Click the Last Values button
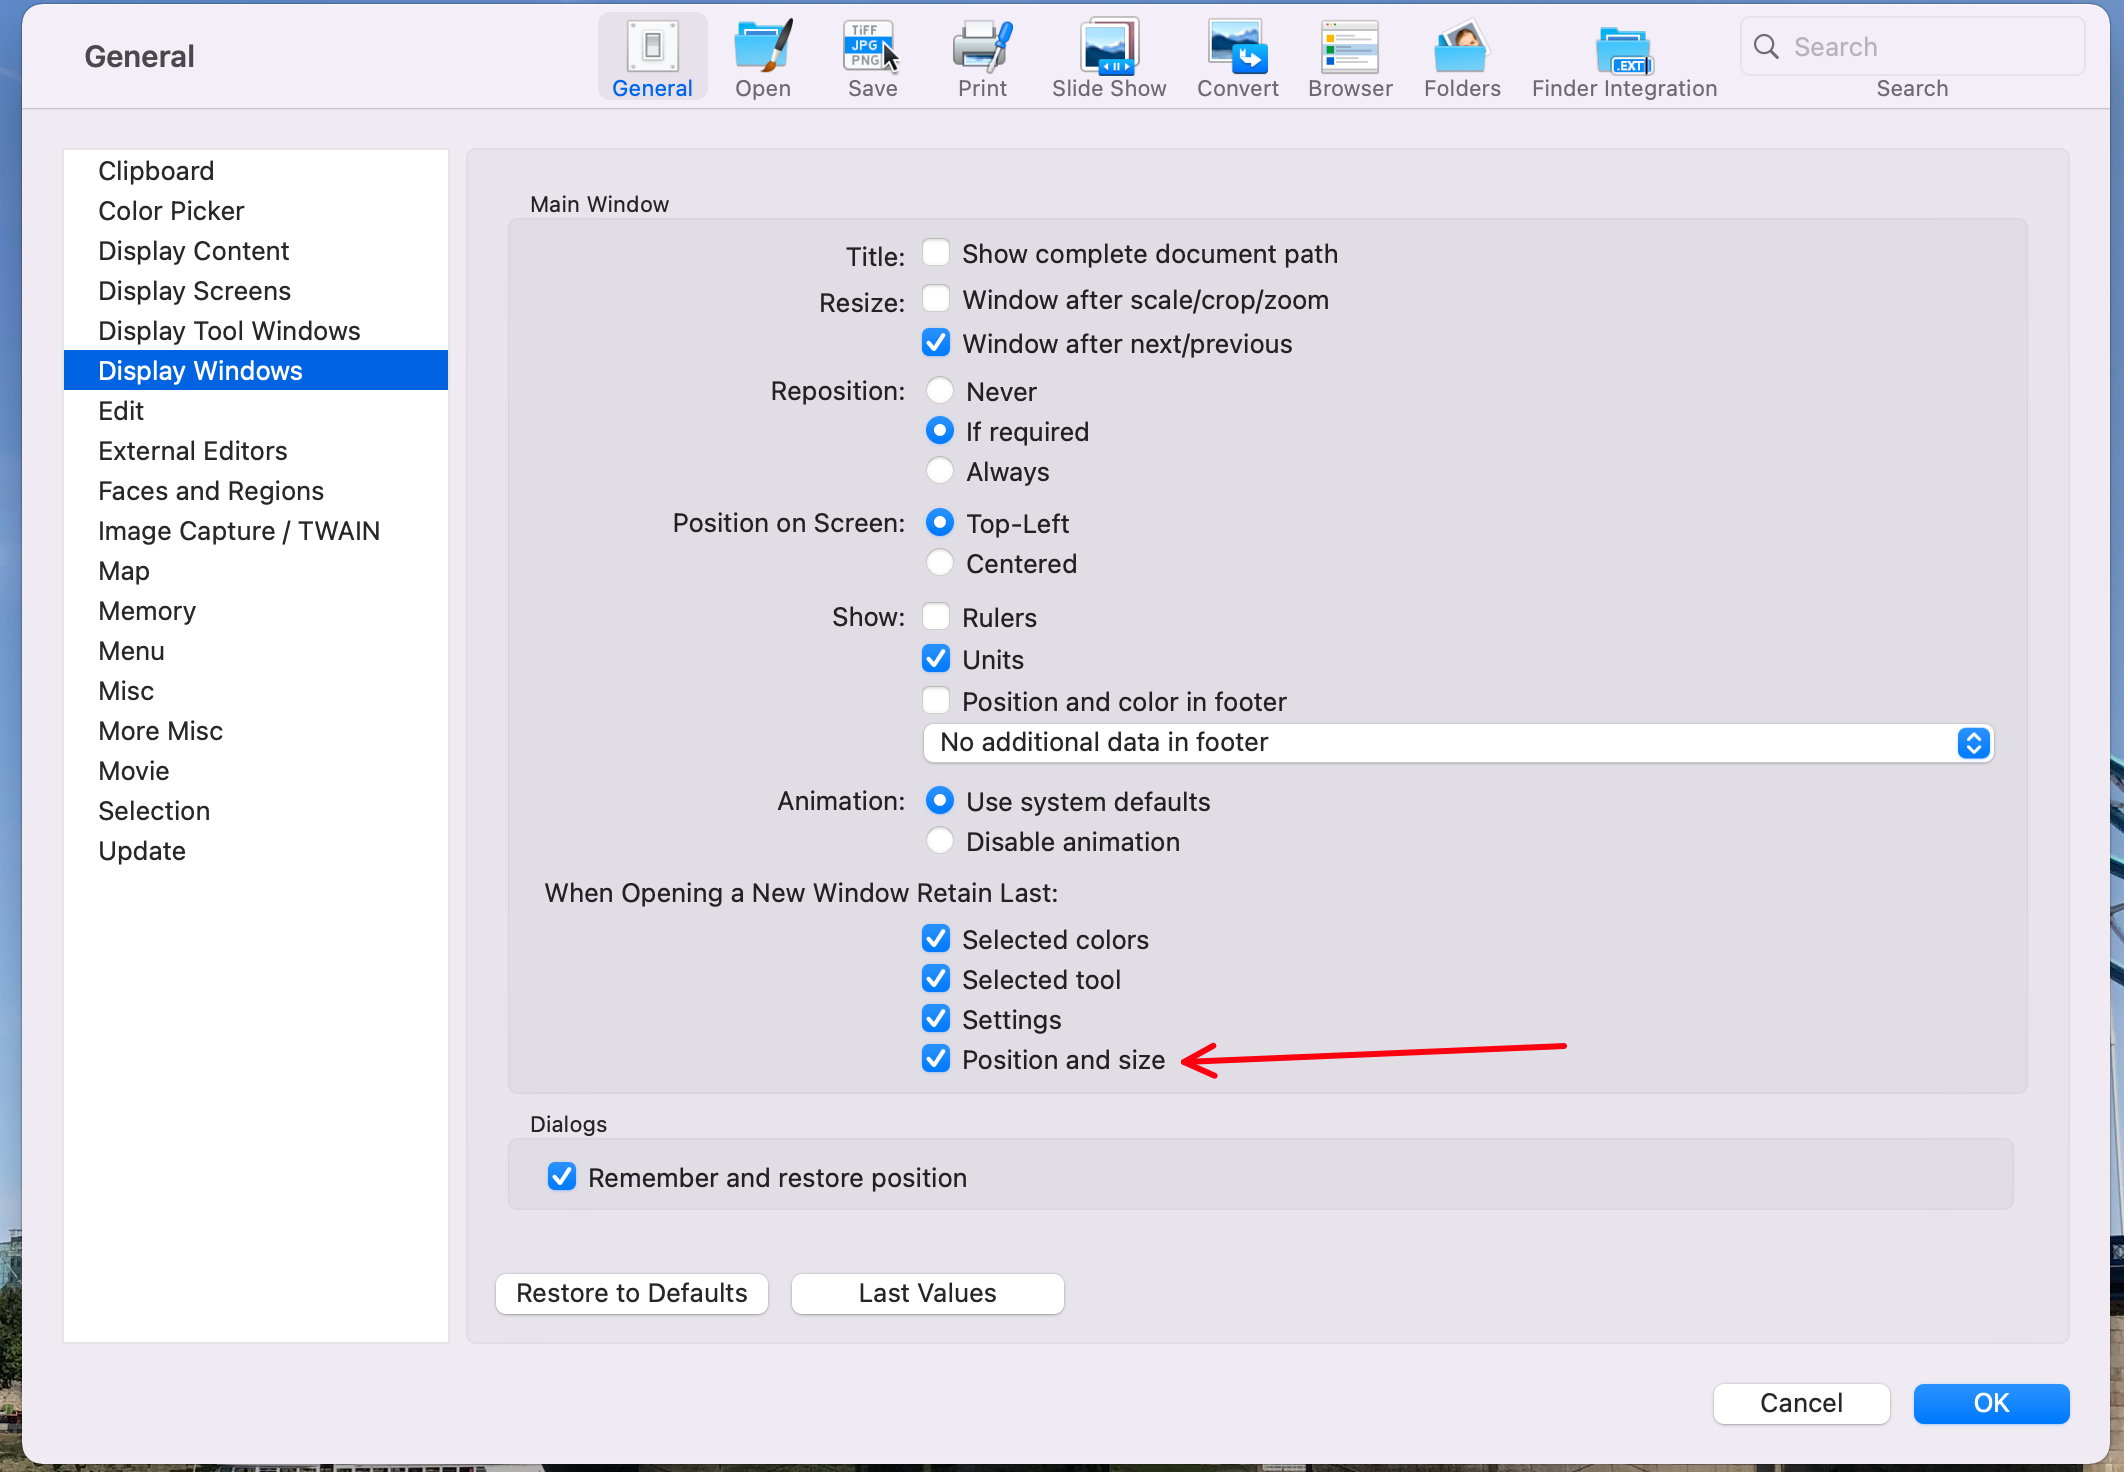This screenshot has height=1472, width=2124. (928, 1291)
